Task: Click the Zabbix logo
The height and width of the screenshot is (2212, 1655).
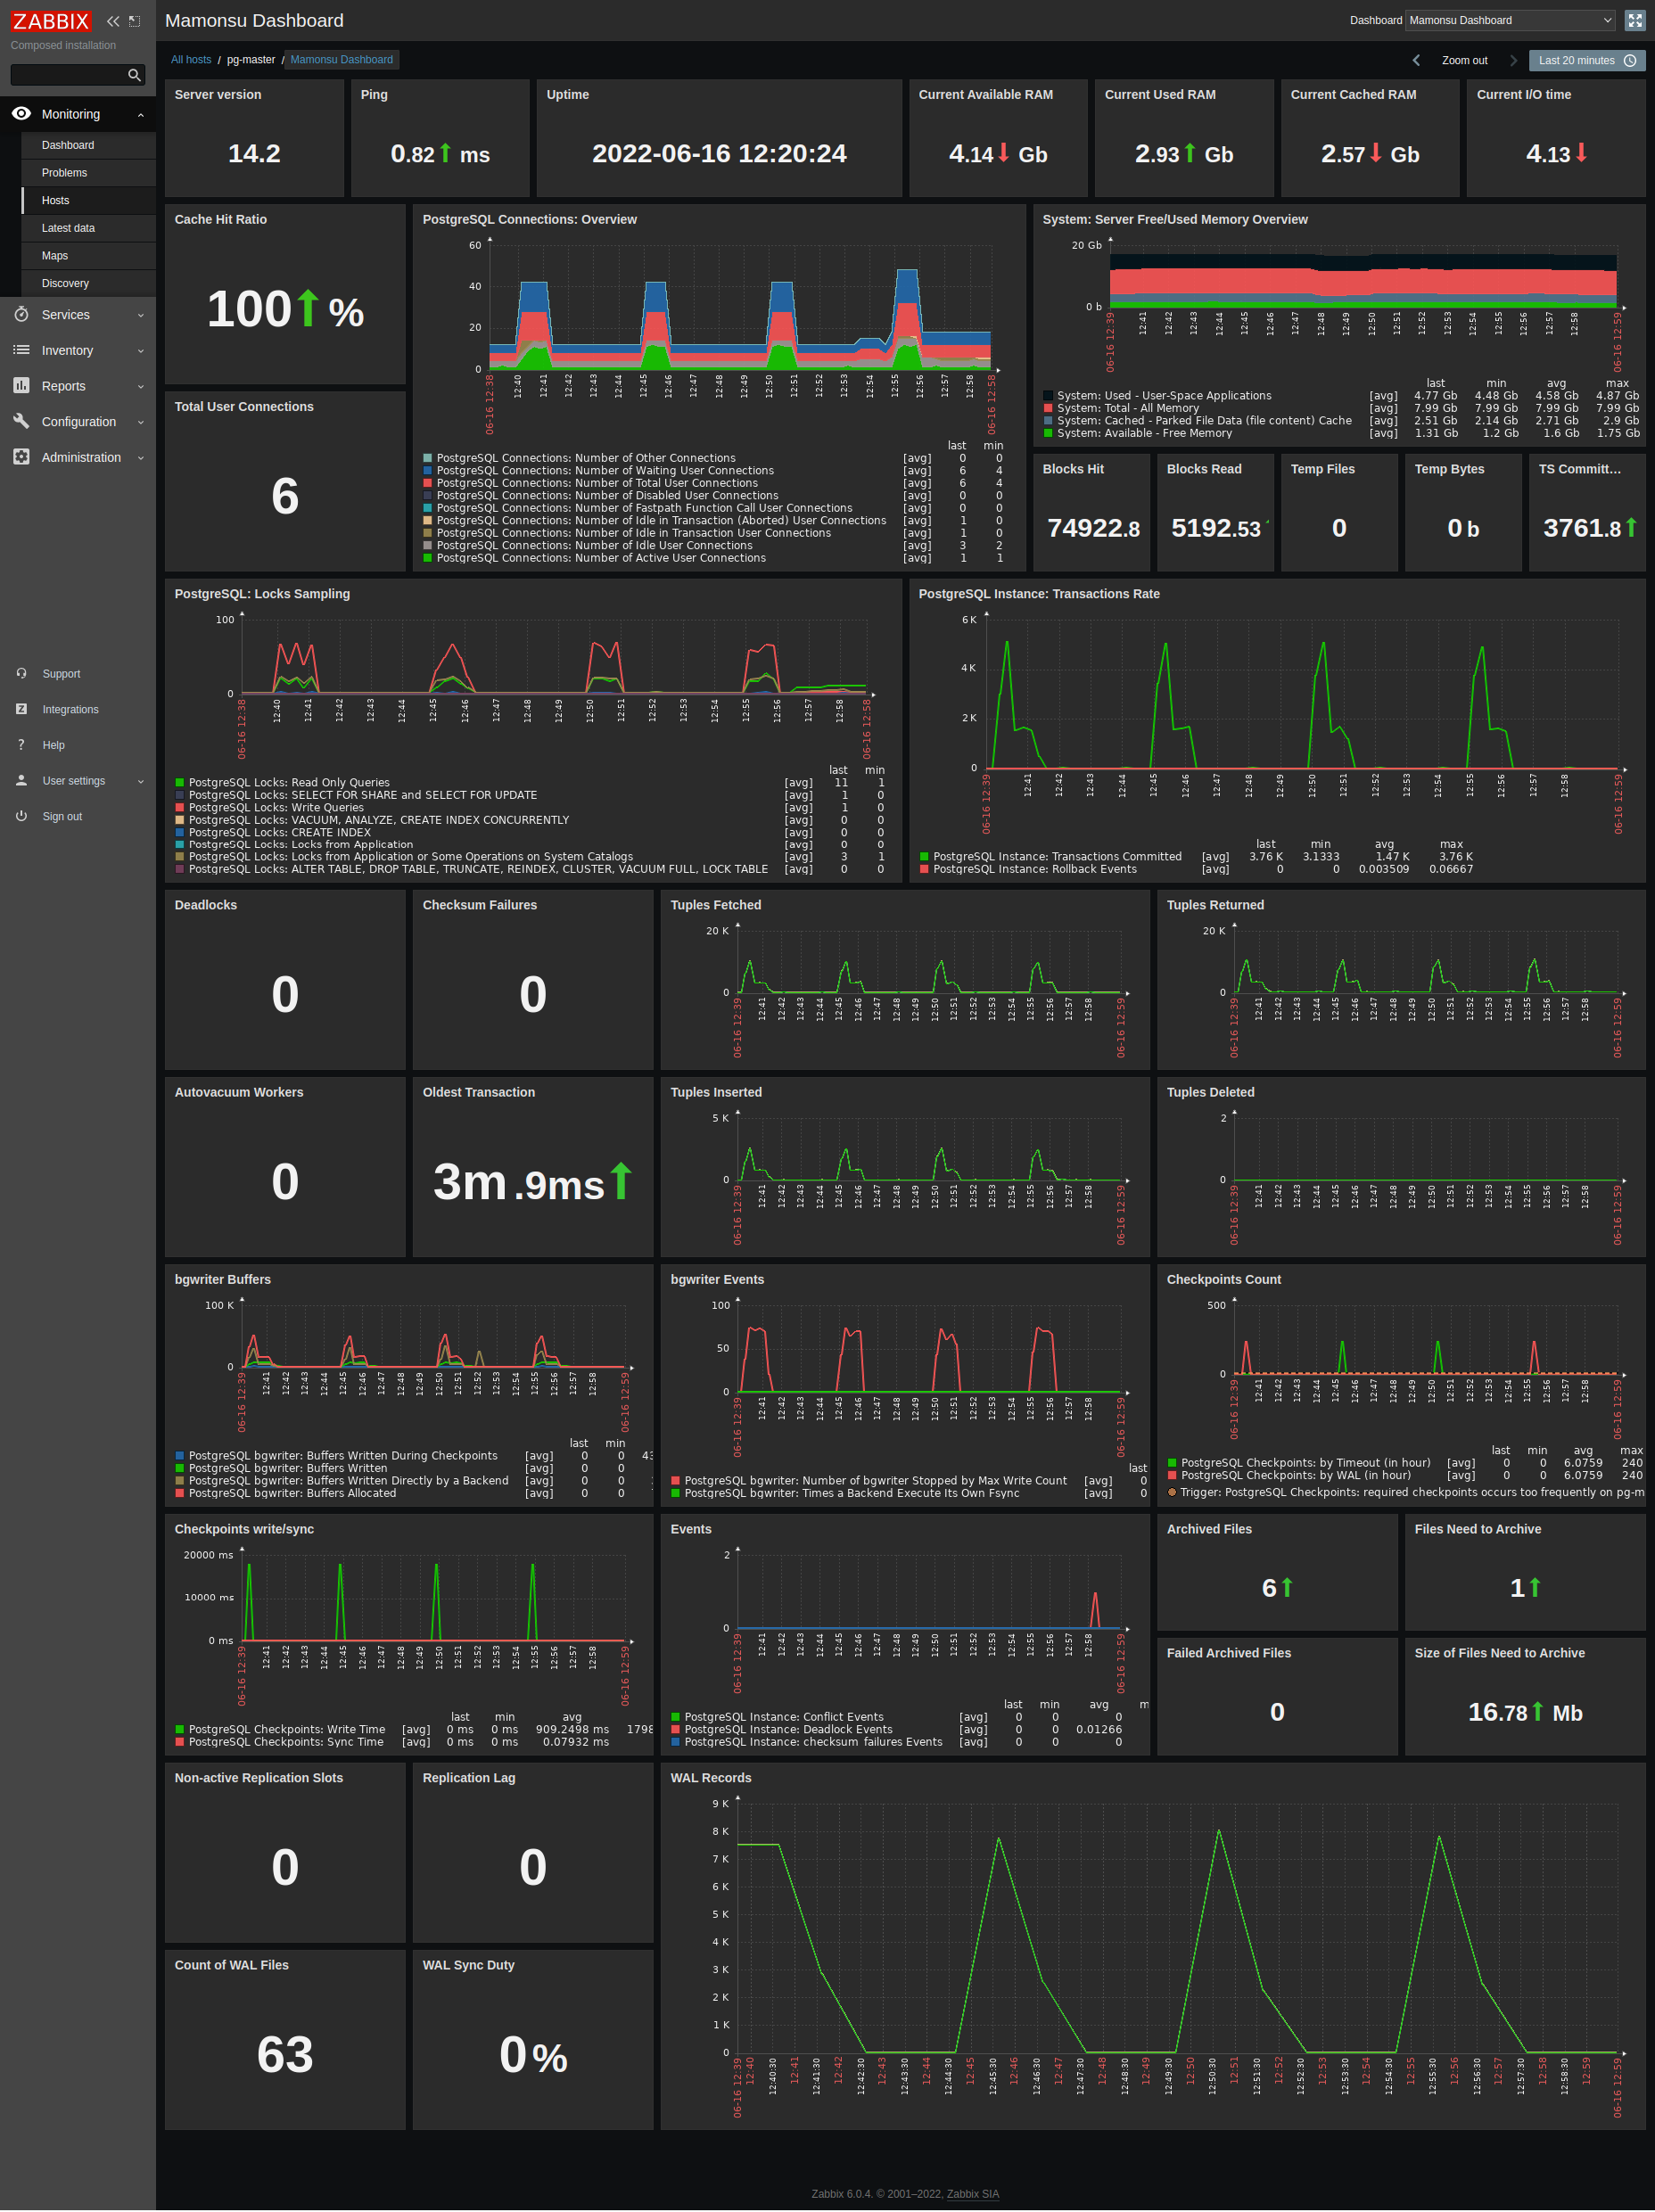Action: (x=50, y=21)
